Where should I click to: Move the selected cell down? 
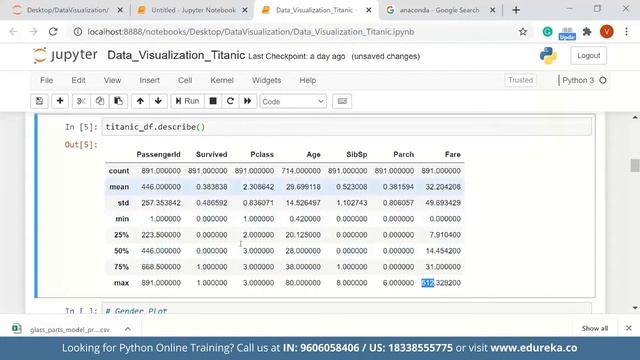[158, 101]
